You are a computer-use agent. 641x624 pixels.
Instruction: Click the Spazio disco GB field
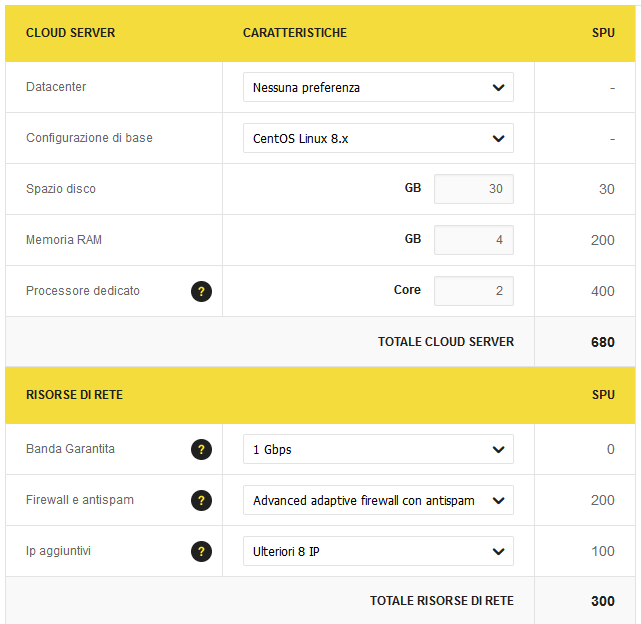473,190
